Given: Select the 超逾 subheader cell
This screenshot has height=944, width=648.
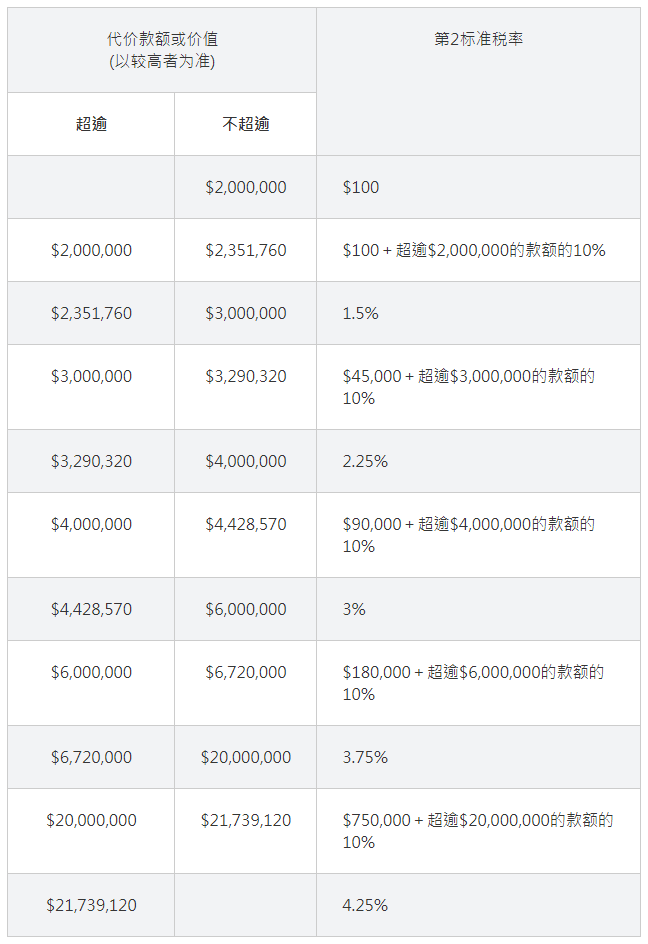Looking at the screenshot, I should tap(91, 124).
